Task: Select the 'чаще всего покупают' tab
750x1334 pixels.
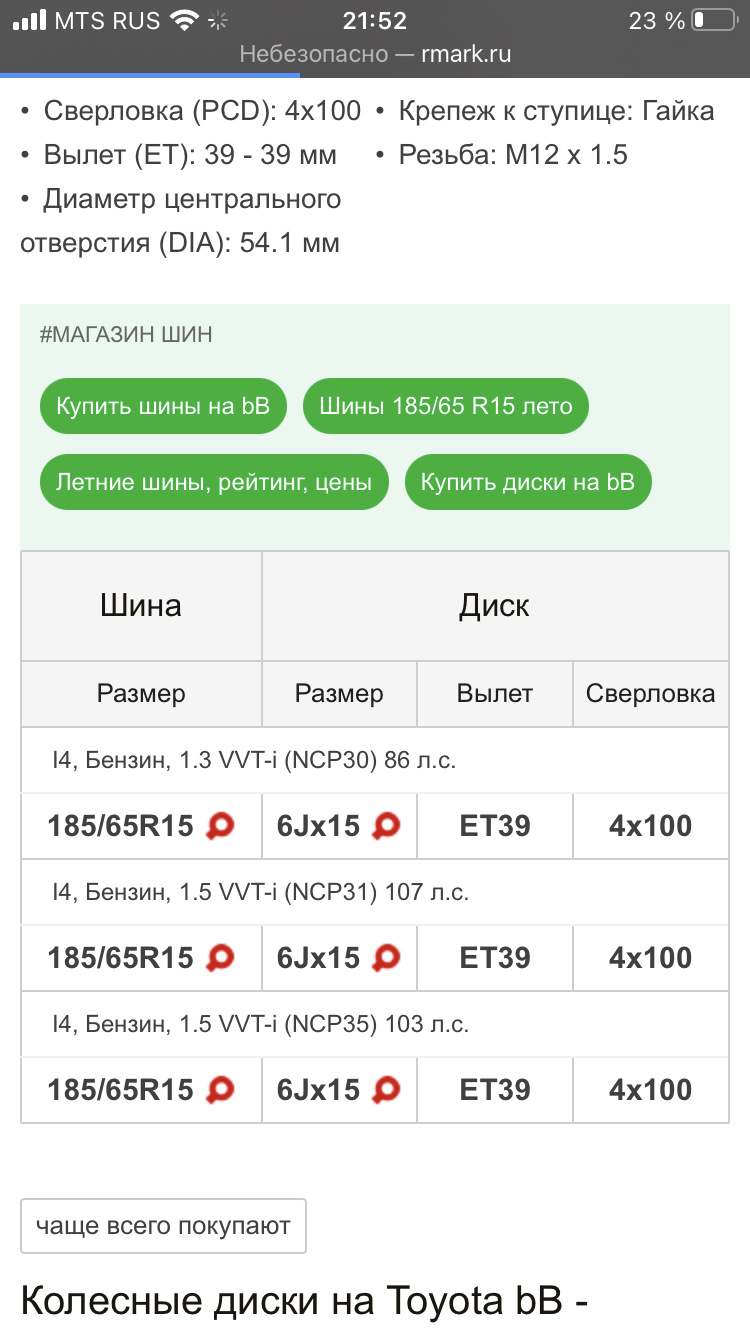Action: tap(163, 1226)
